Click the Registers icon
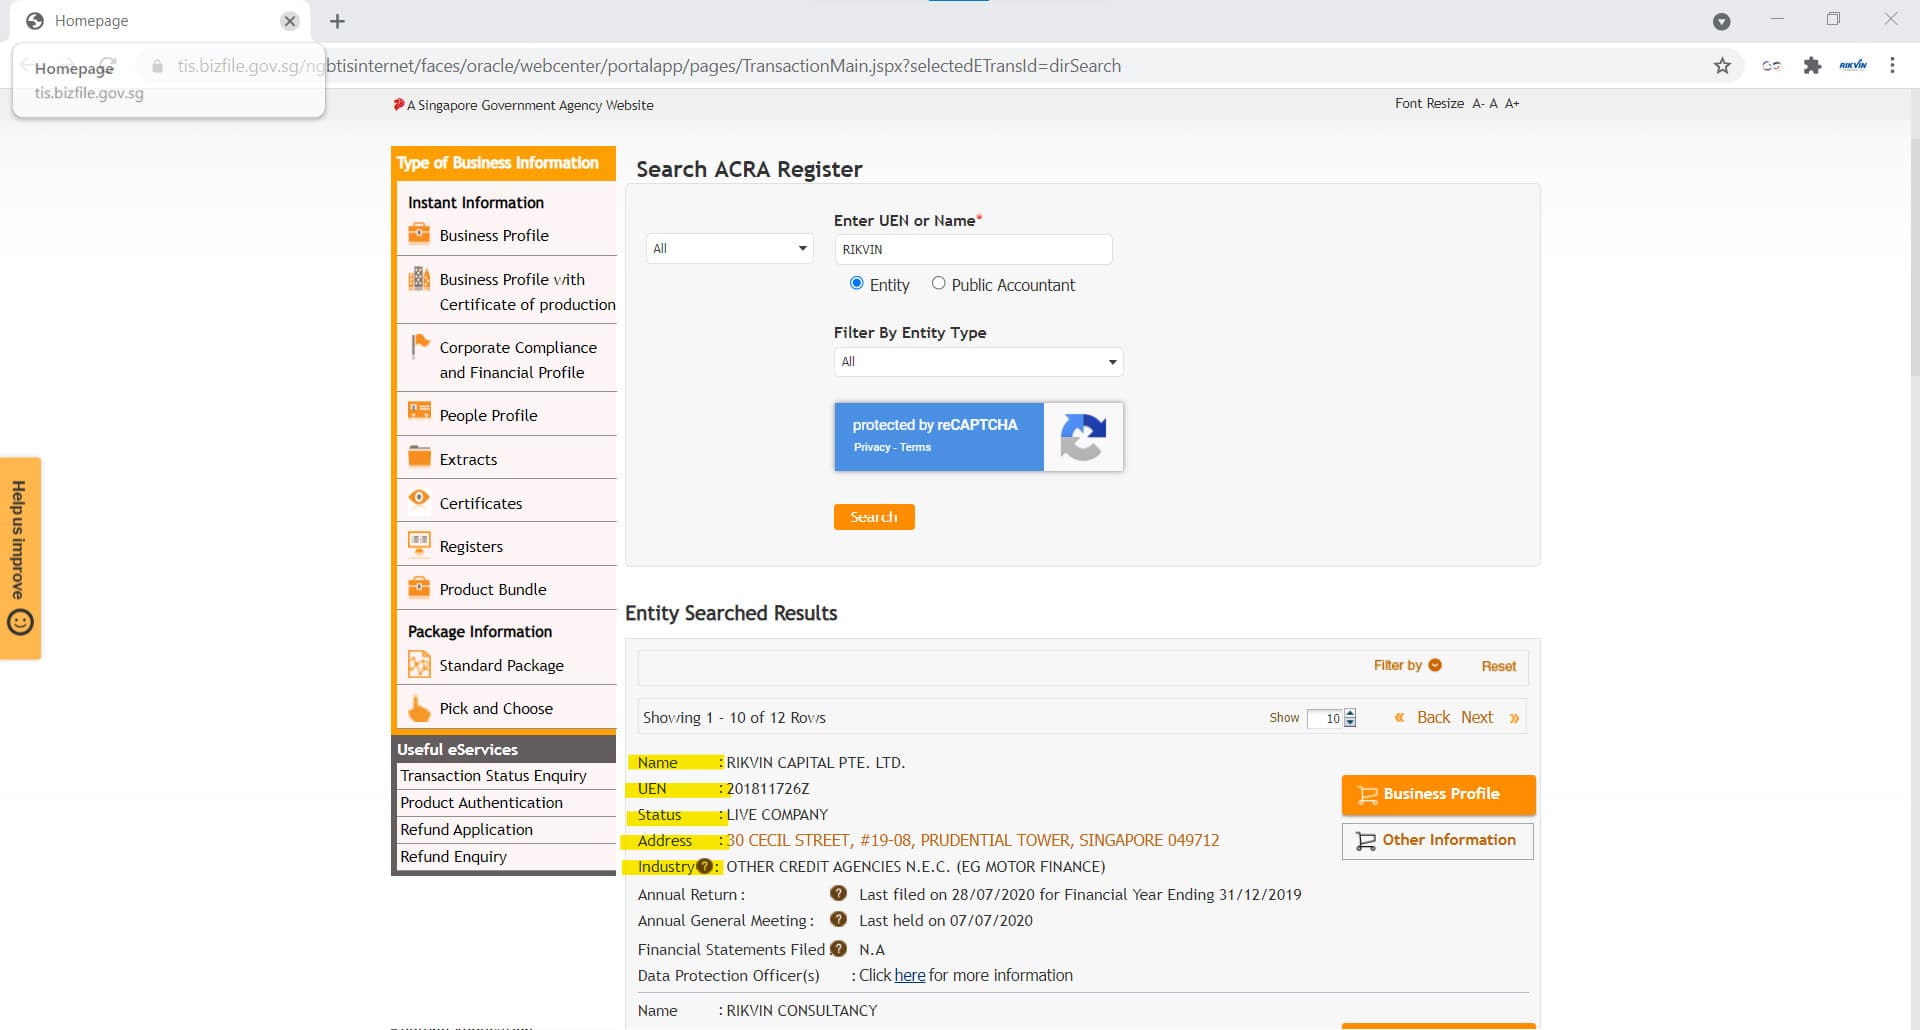 tap(419, 543)
